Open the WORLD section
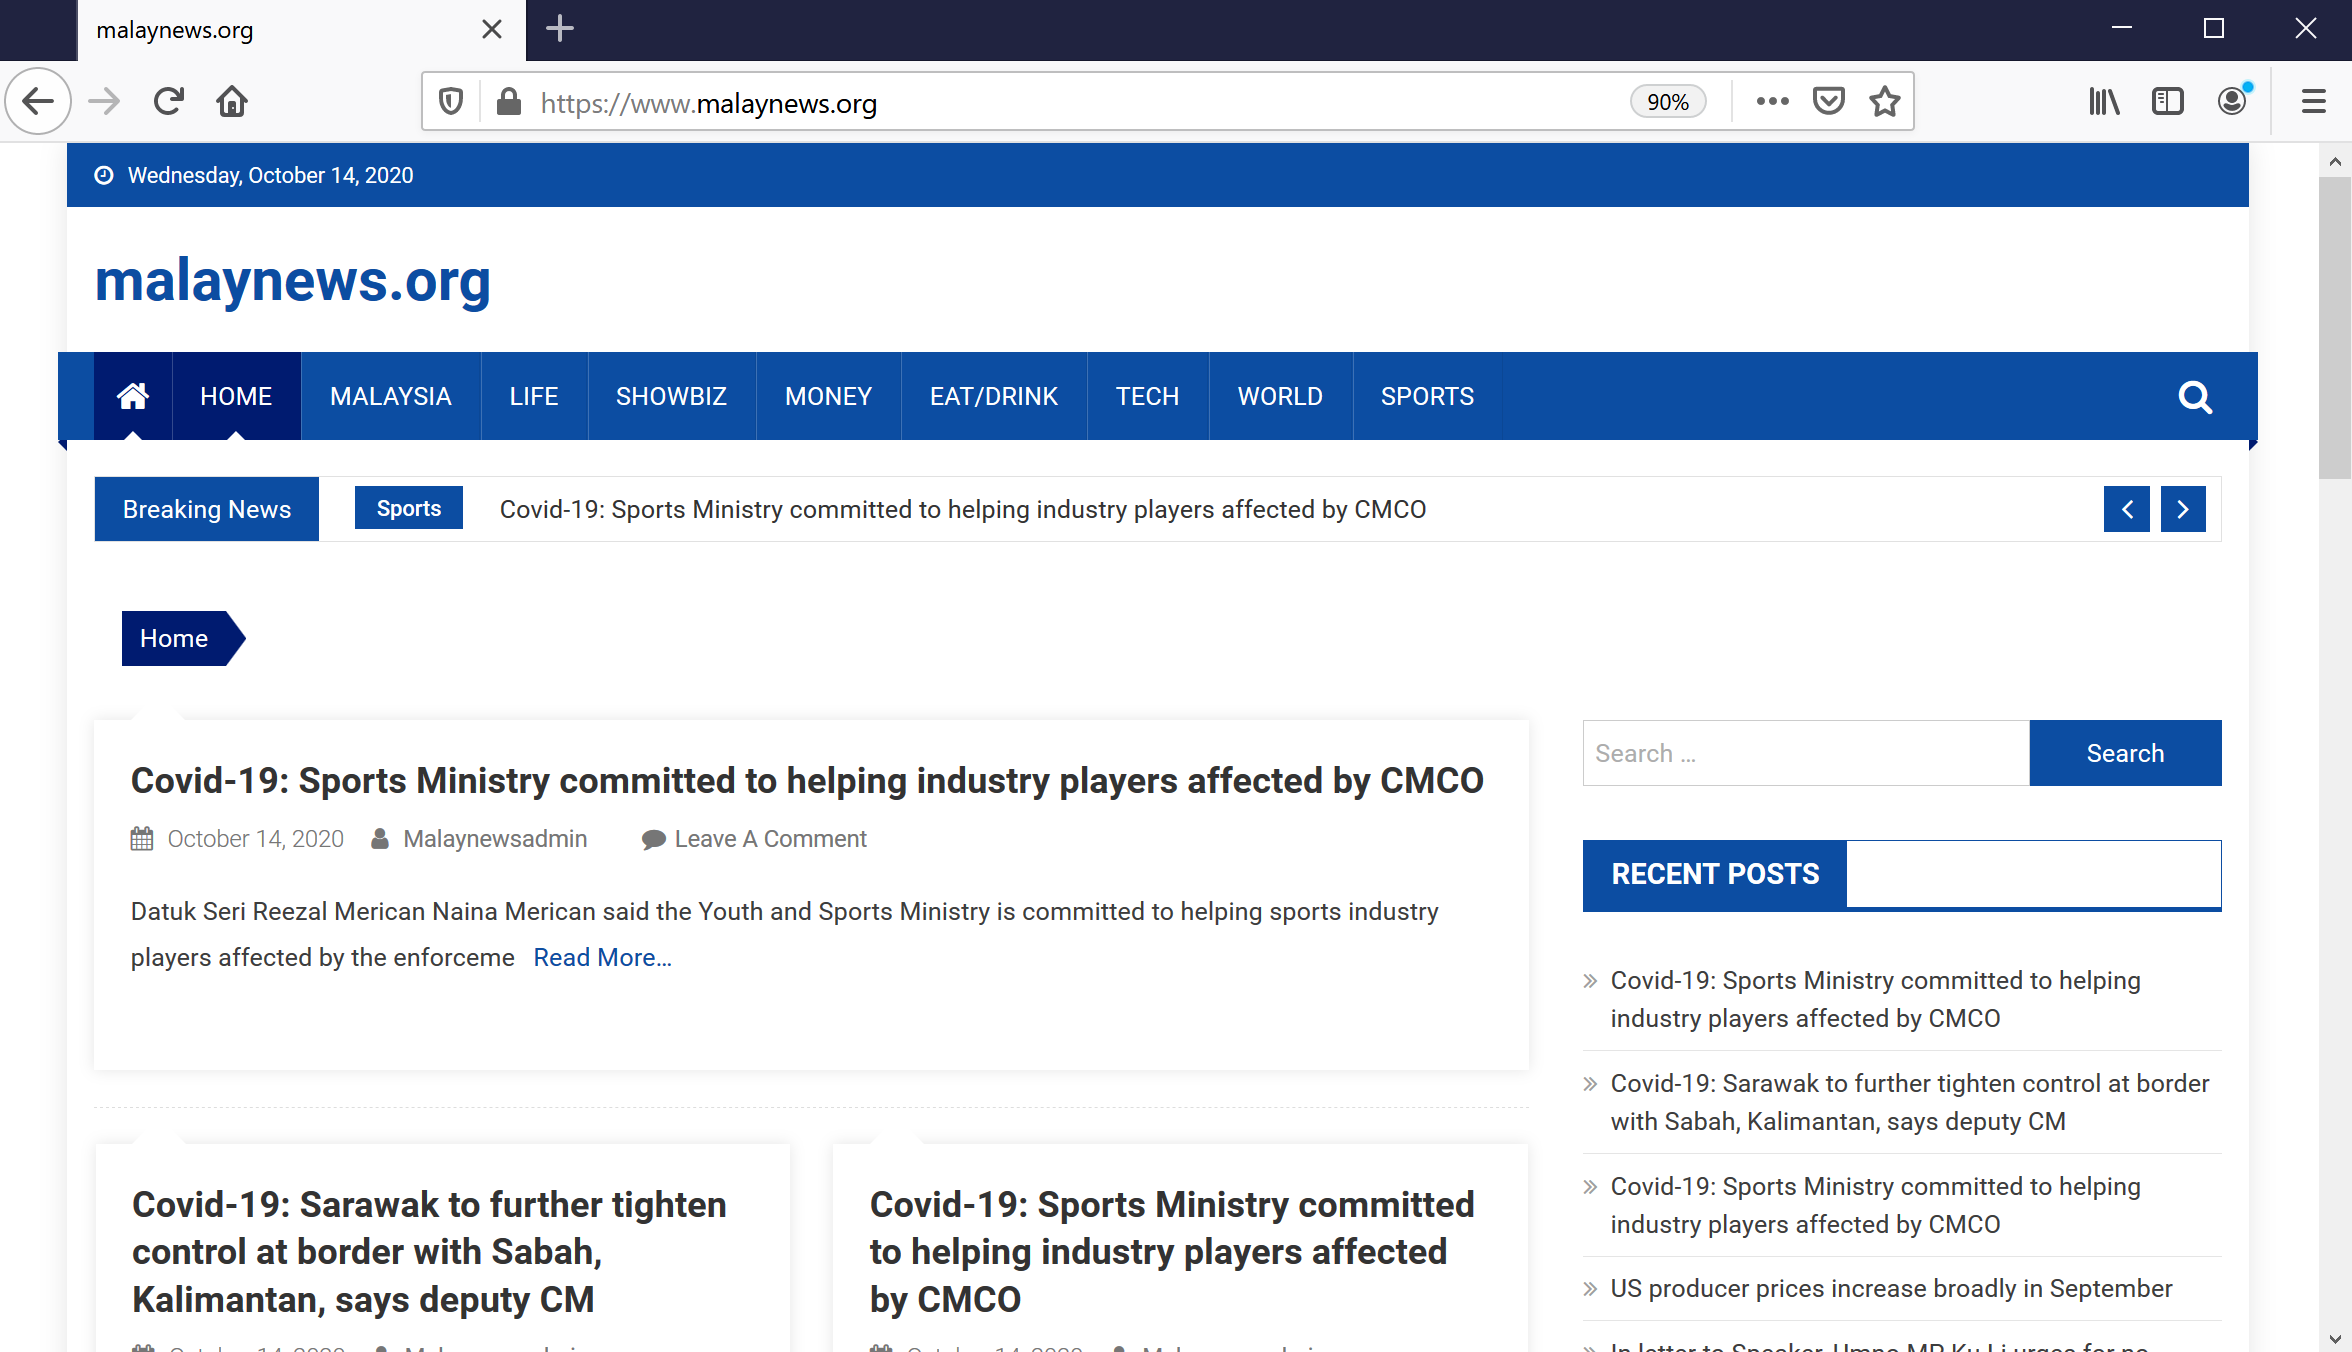Image resolution: width=2352 pixels, height=1352 pixels. 1280,396
